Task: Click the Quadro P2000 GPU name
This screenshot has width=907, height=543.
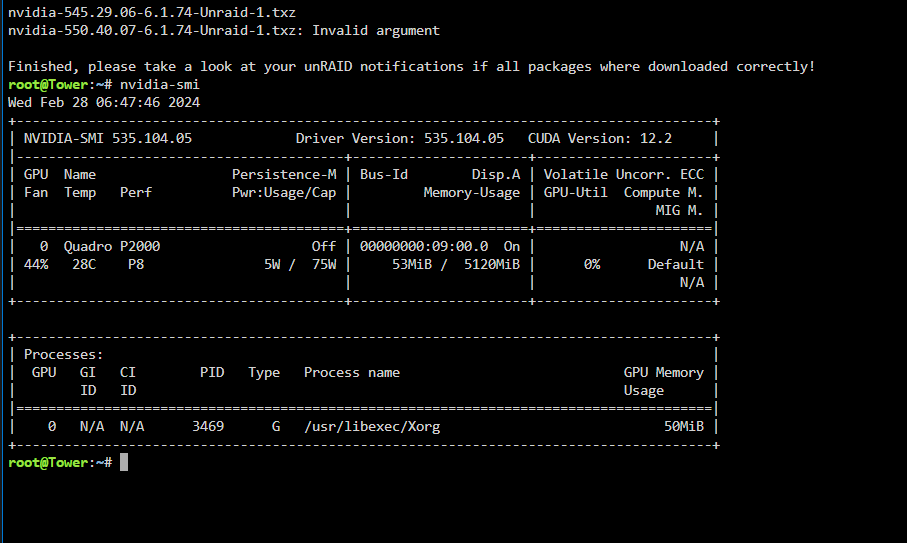Action: click(x=112, y=246)
